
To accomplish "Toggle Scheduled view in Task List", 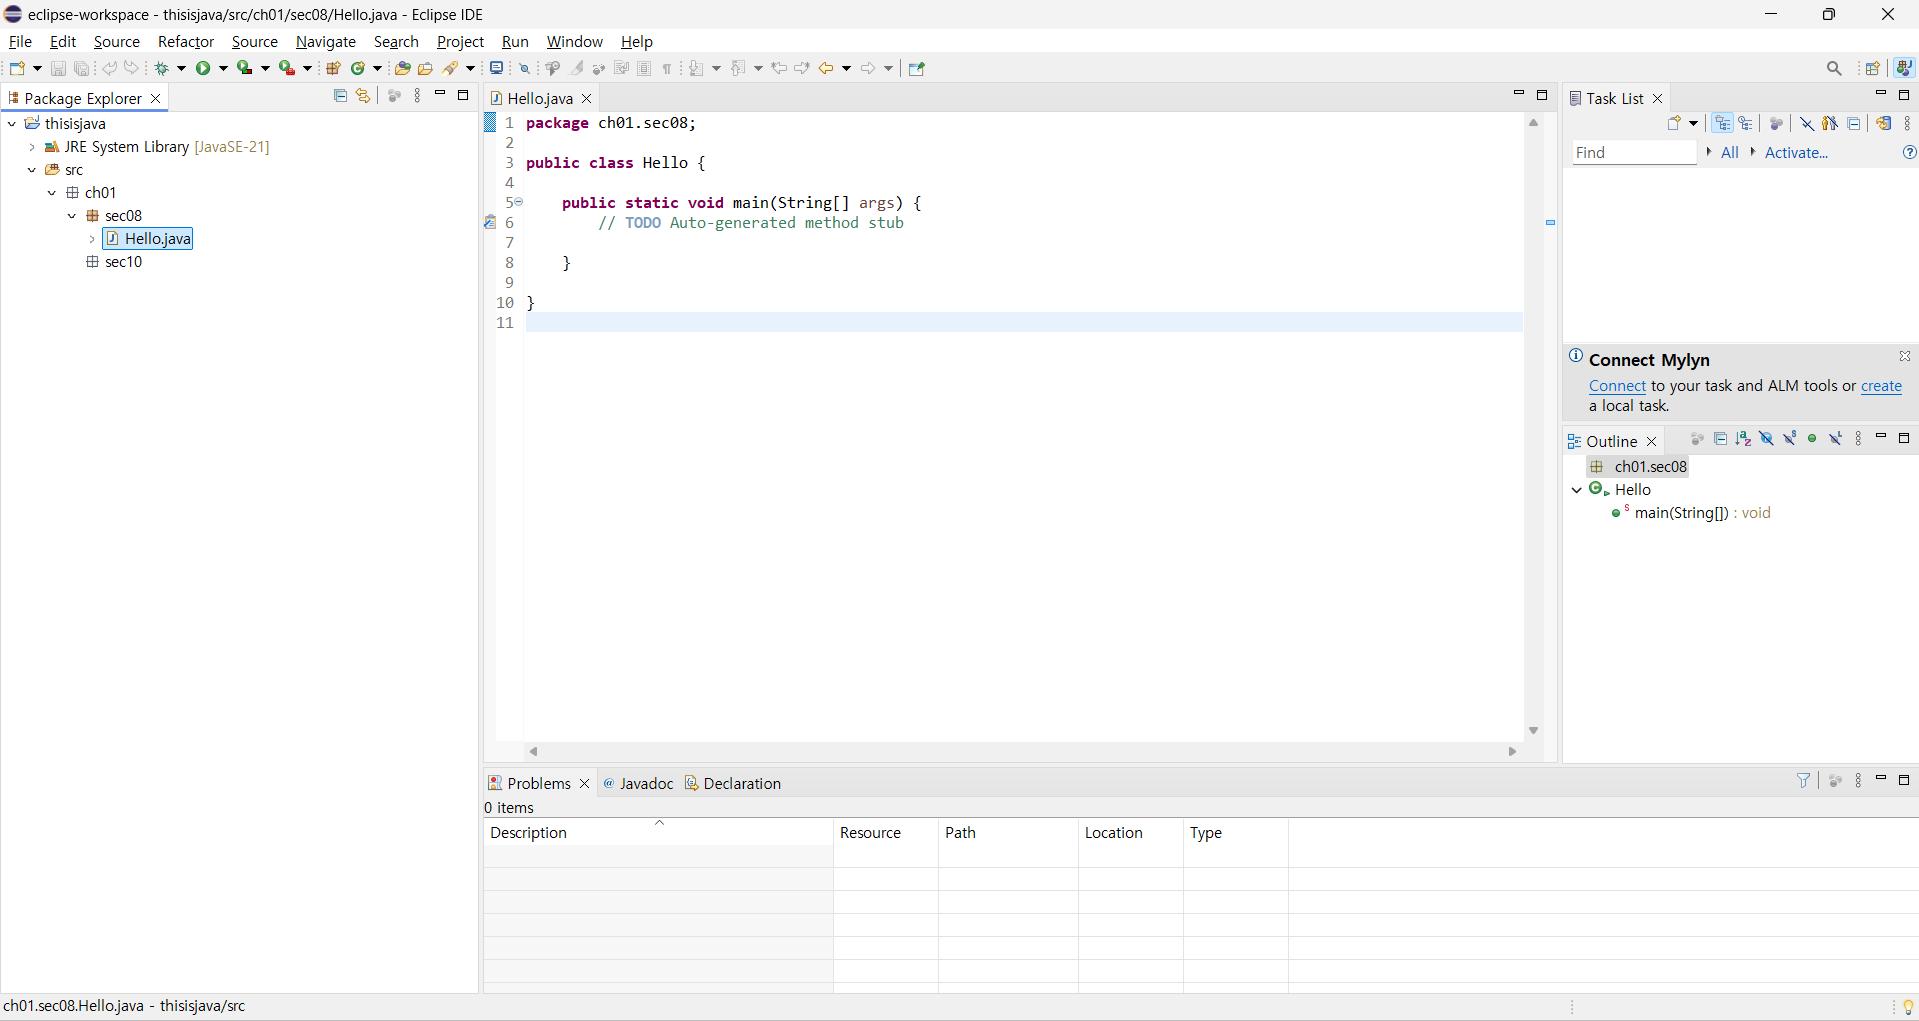I will (x=1745, y=123).
